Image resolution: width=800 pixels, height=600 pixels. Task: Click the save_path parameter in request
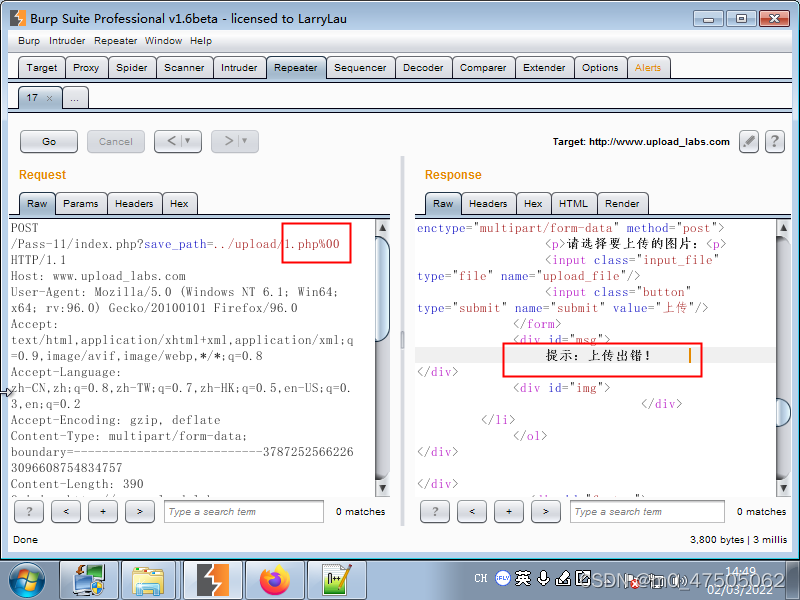pyautogui.click(x=175, y=244)
